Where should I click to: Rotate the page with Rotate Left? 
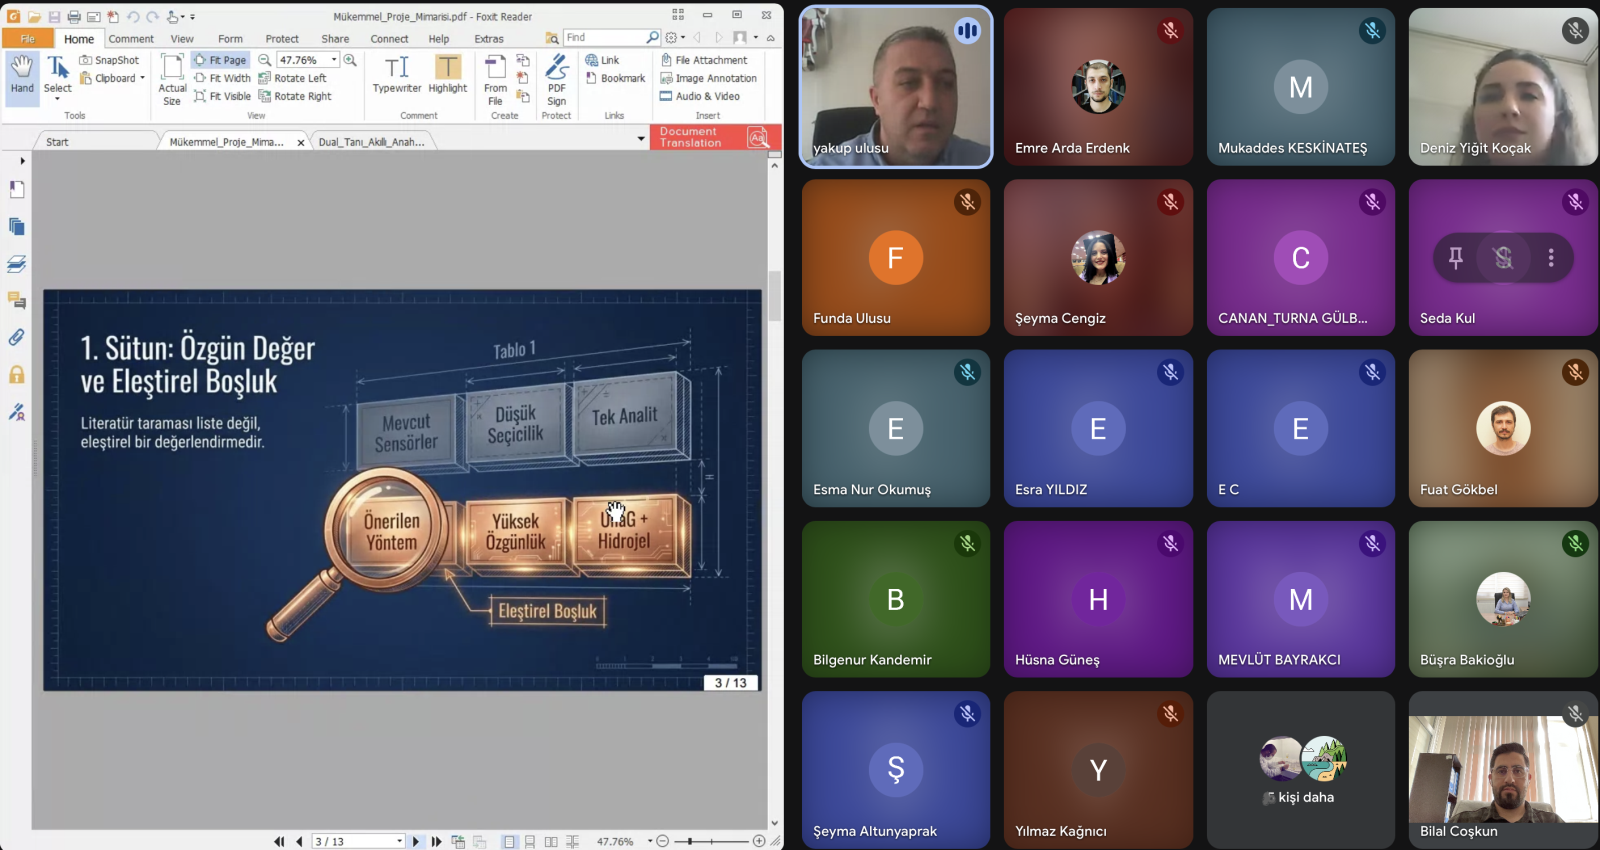coord(292,78)
